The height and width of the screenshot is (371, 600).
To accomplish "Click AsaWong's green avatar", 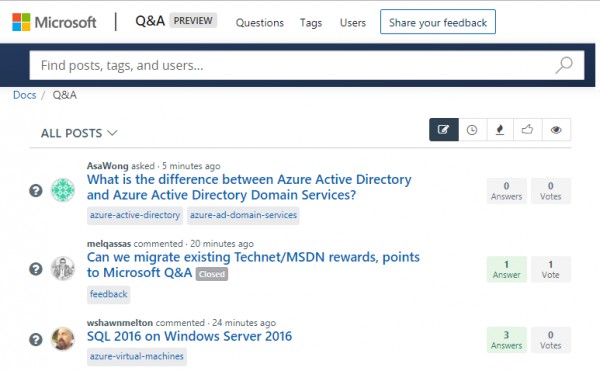I will tap(63, 190).
